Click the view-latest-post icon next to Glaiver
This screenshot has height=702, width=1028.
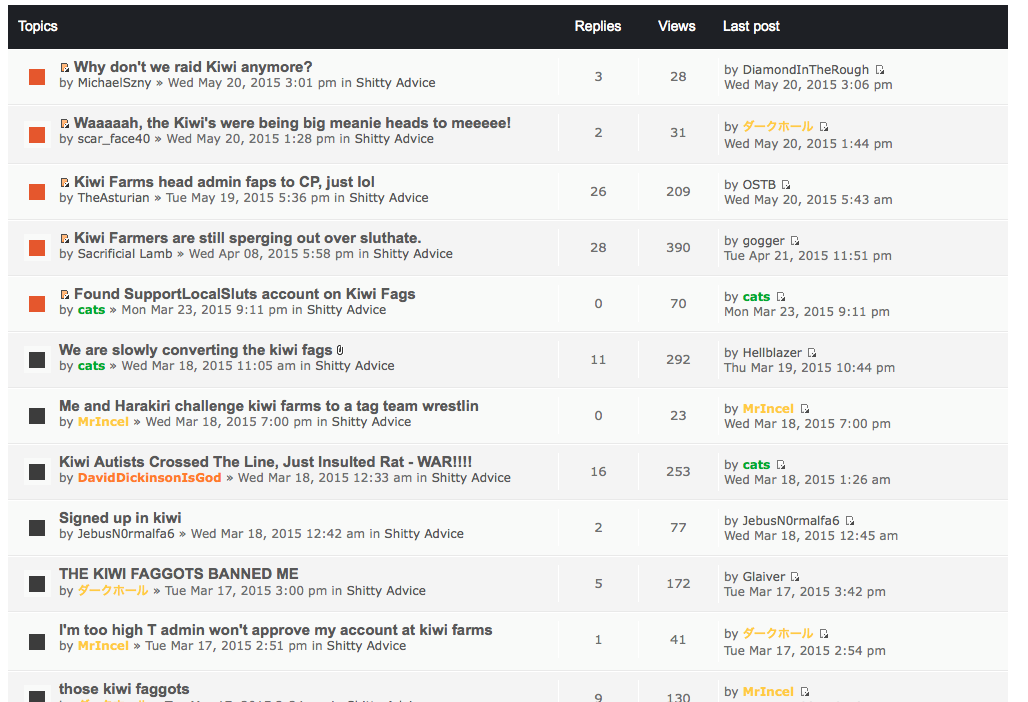click(x=795, y=577)
